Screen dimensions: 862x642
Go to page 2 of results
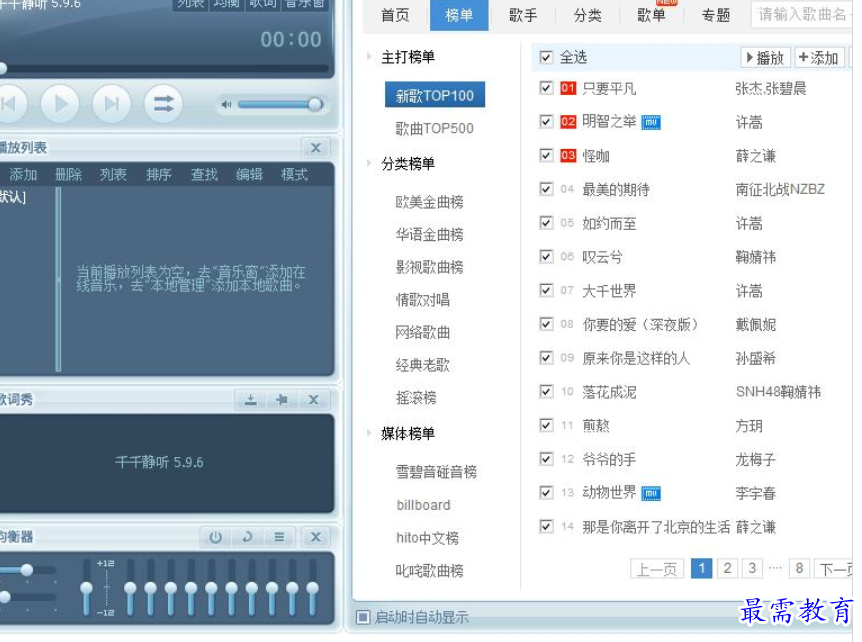(727, 568)
